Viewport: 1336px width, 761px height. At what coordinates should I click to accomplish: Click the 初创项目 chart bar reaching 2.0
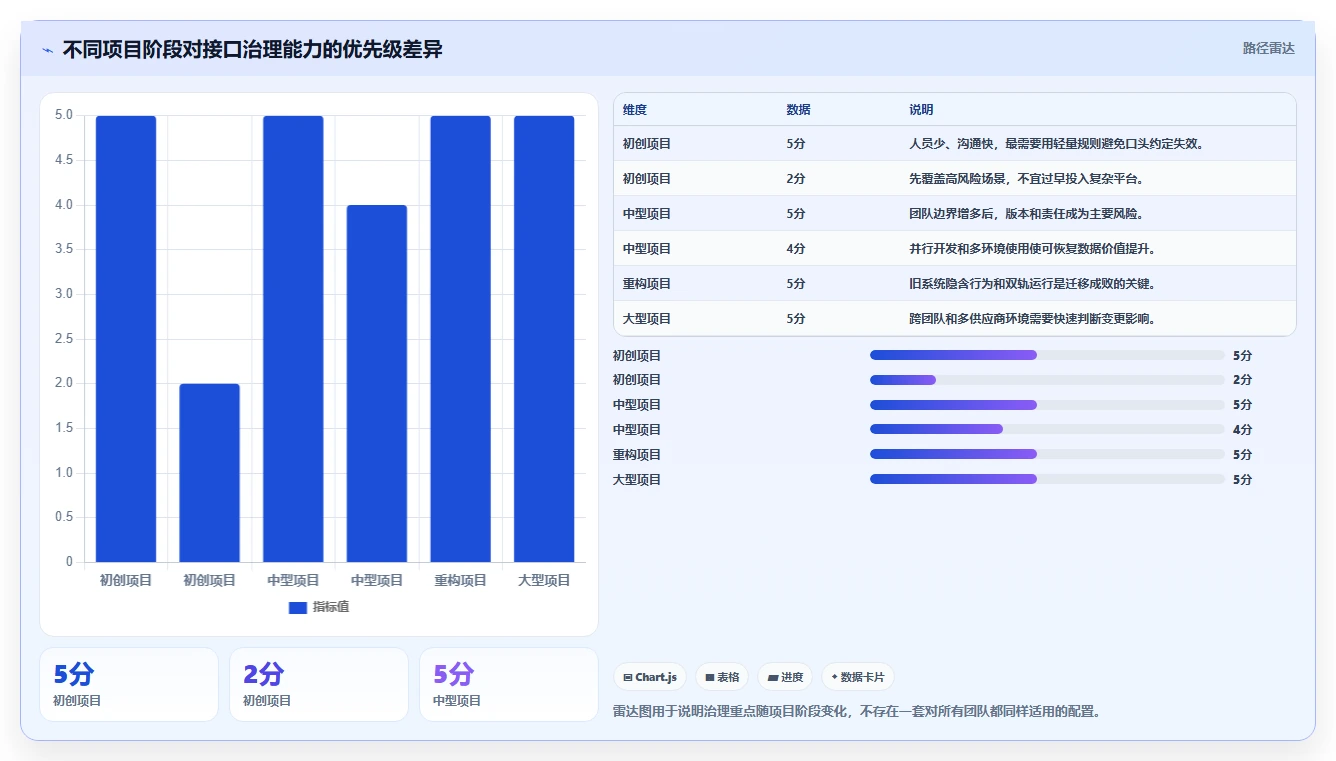210,473
